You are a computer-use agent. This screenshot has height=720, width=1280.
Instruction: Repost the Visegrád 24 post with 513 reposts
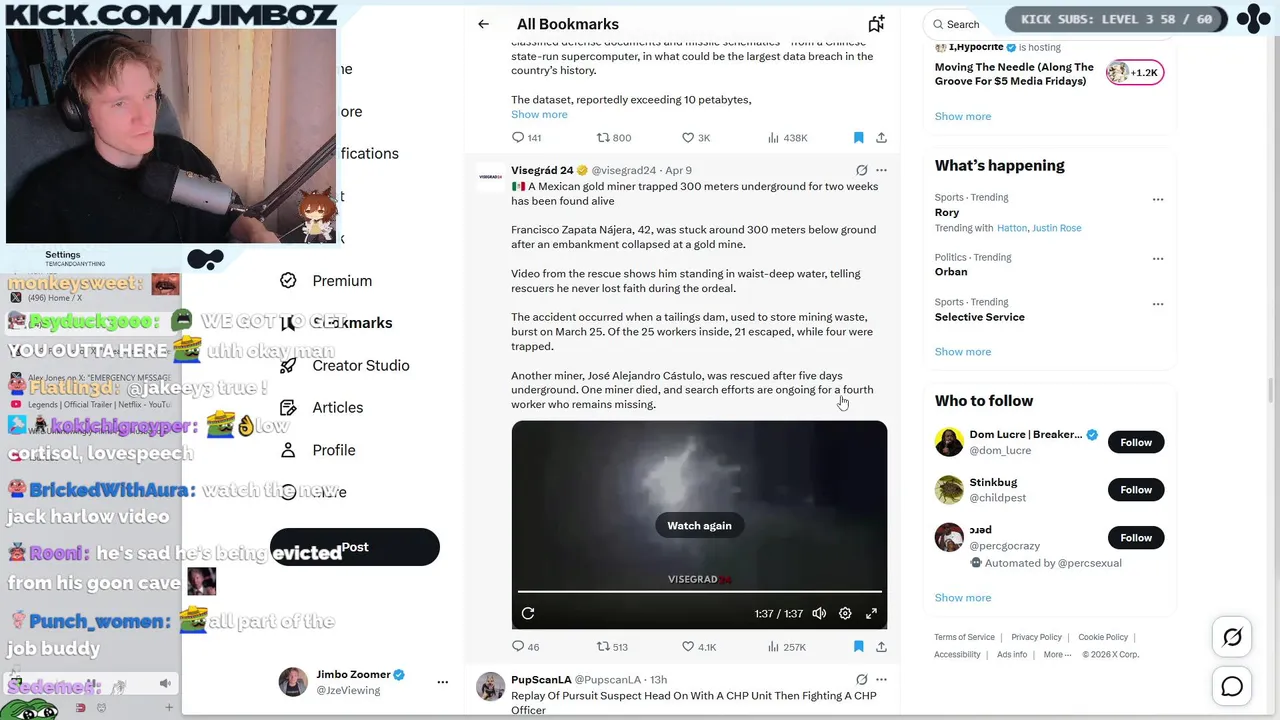(x=612, y=647)
